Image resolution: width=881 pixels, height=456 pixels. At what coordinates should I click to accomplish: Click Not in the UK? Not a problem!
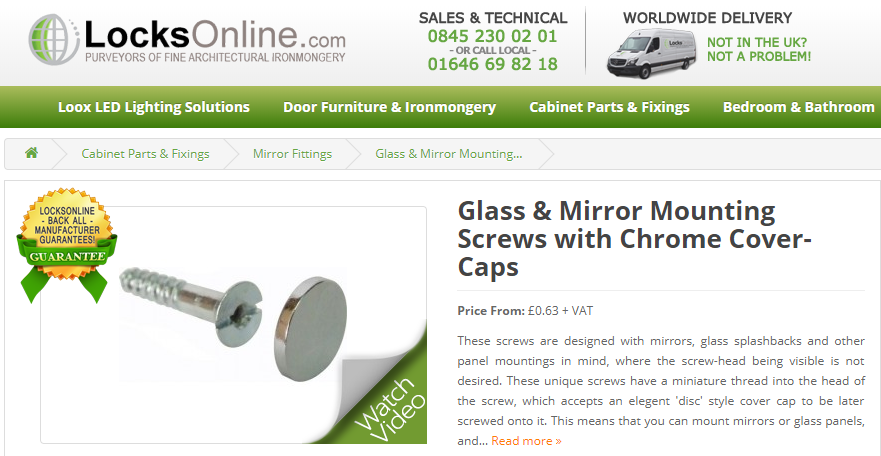(759, 49)
